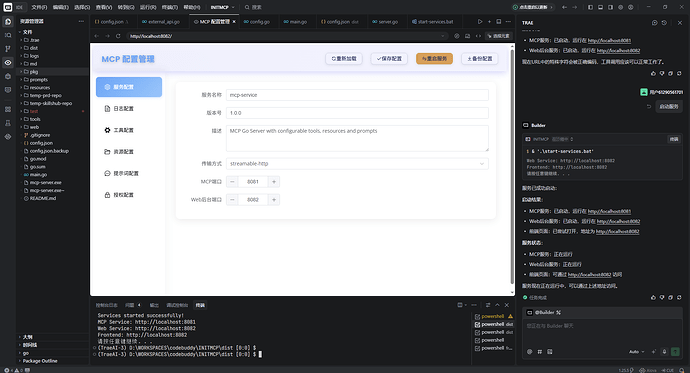
Task: Click the plus icon in the editor tab toolbar
Action: pos(489,22)
